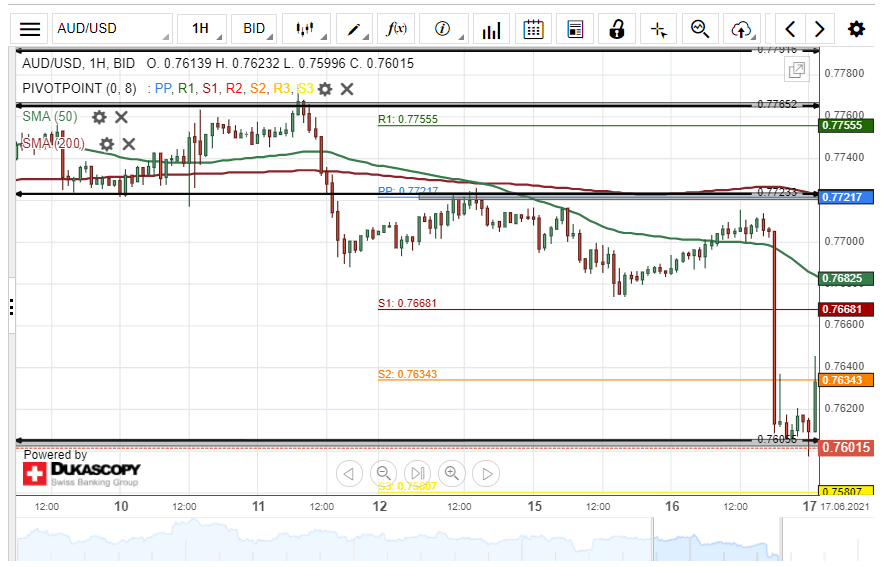Expand the left side panel handle
Viewport: 884px width, 567px height.
click(11, 307)
